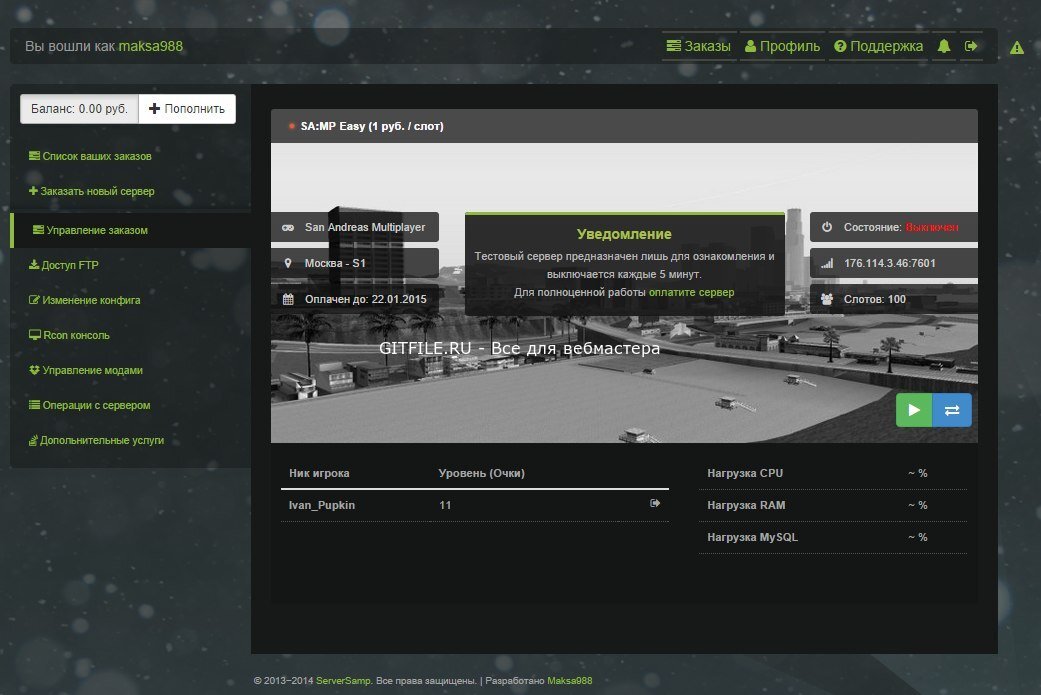Image resolution: width=1041 pixels, height=695 pixels.
Task: Click the users icon beside Слотов: 100
Action: 827,299
